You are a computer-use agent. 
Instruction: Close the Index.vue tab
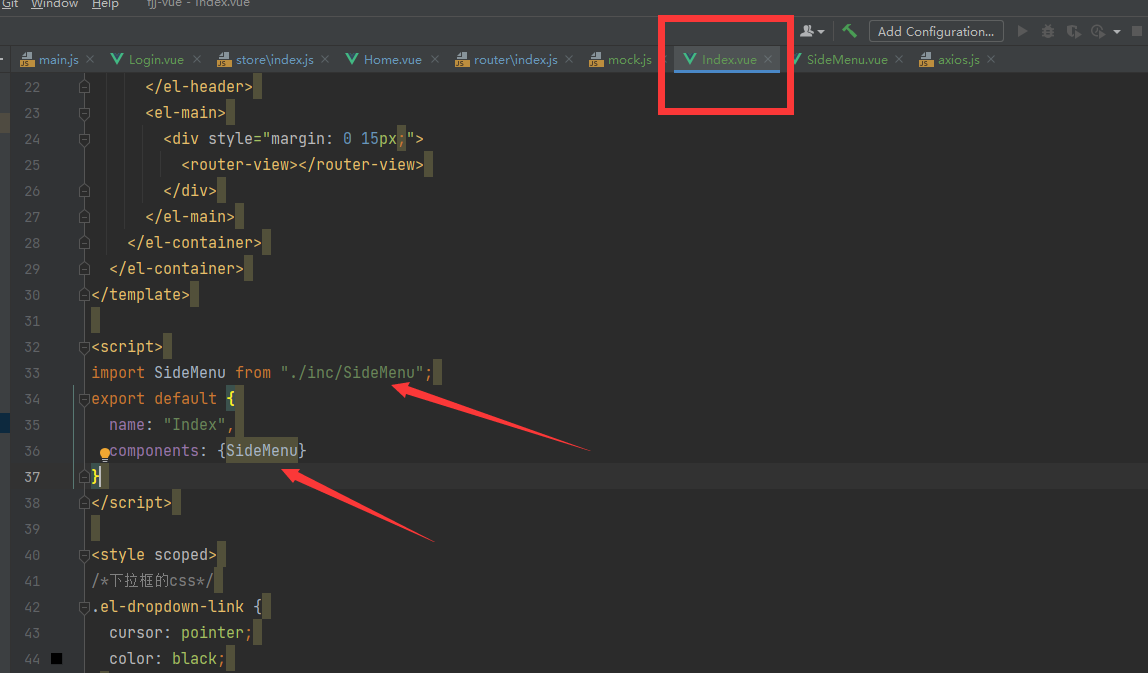coord(768,59)
